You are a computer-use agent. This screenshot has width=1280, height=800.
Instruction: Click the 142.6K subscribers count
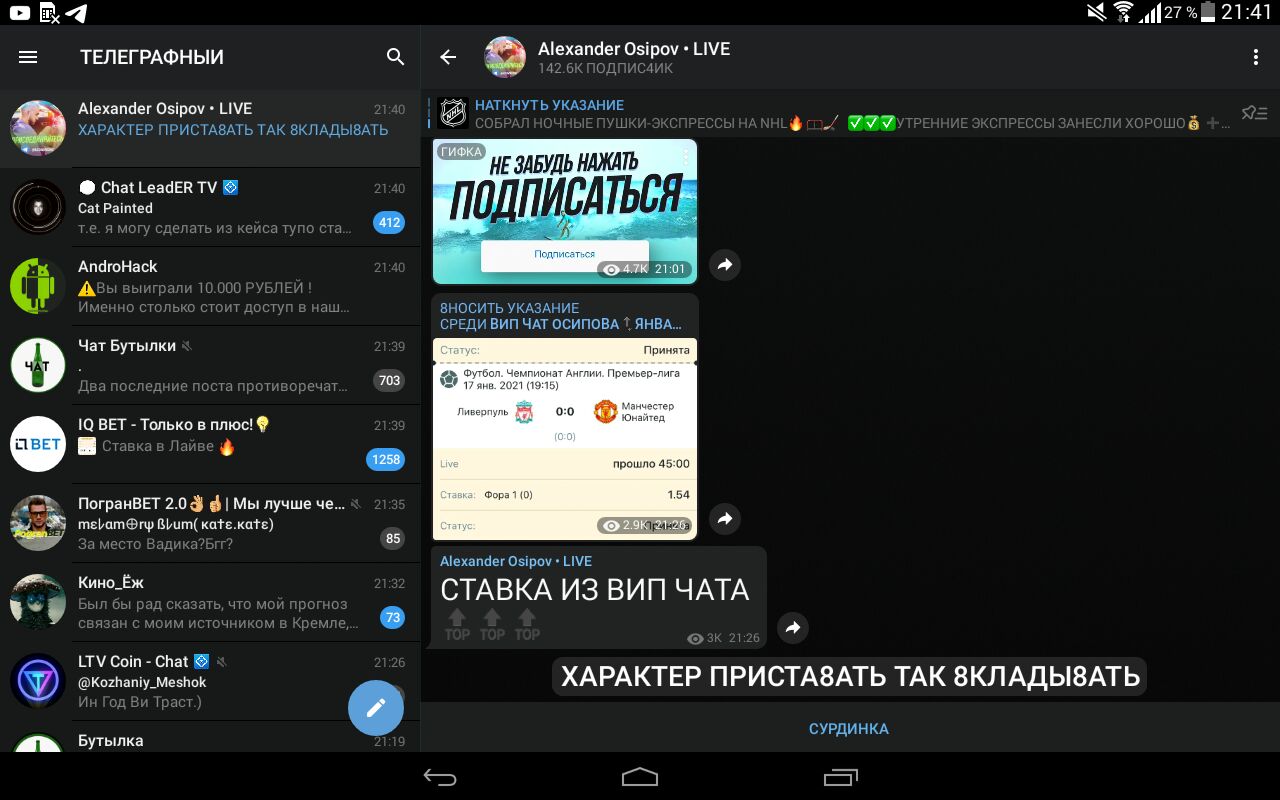tap(606, 69)
